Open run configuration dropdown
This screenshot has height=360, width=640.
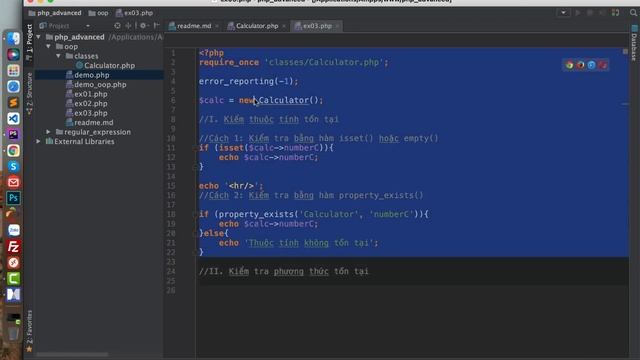563,13
